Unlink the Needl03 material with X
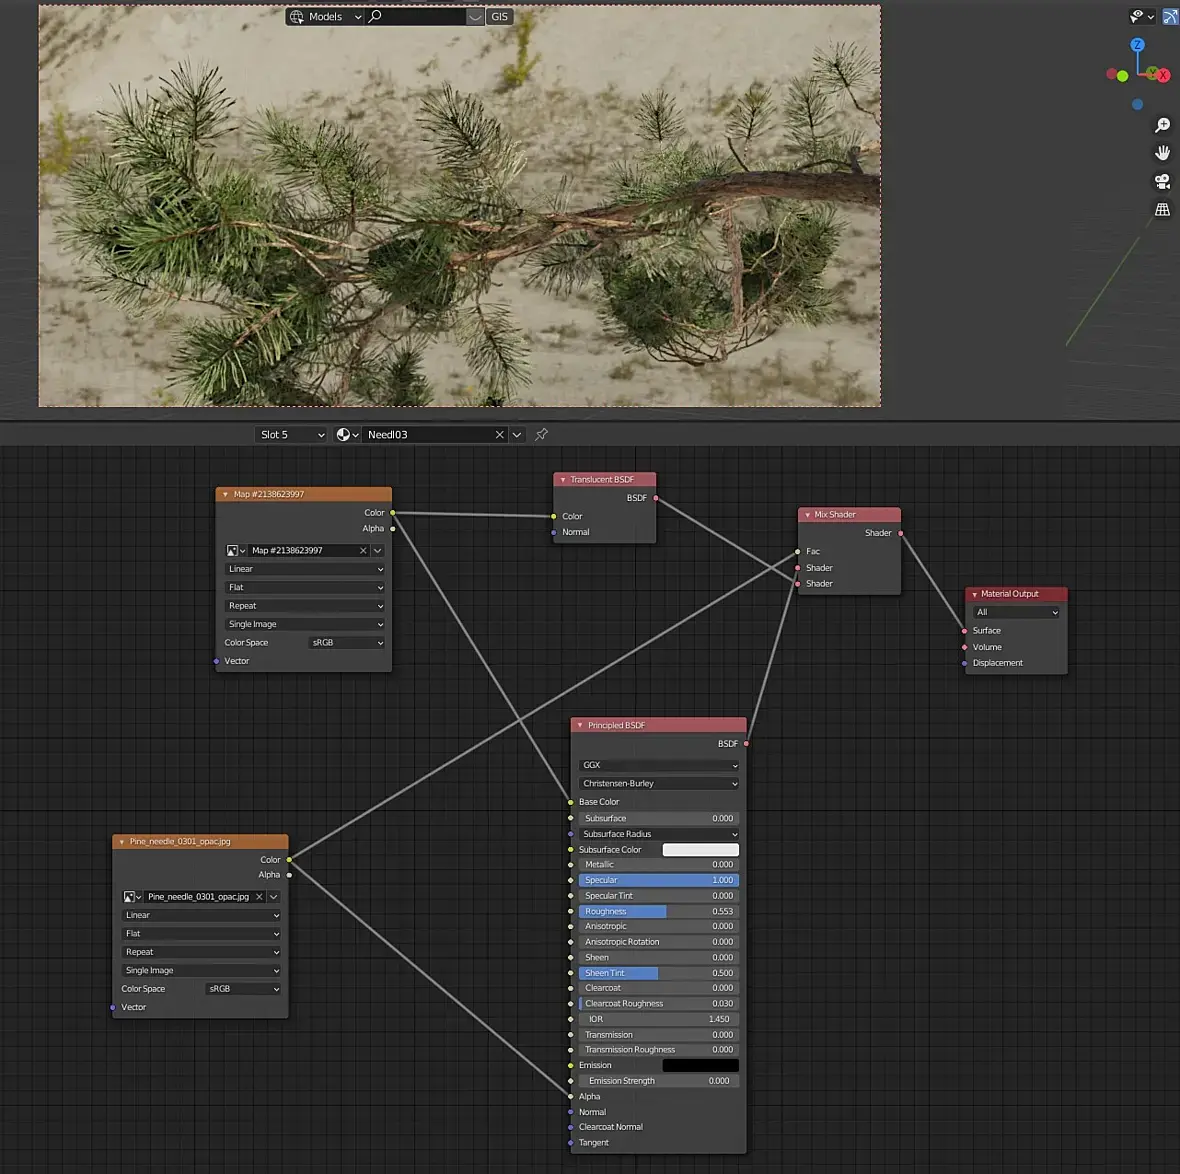Viewport: 1180px width, 1174px height. click(x=499, y=434)
